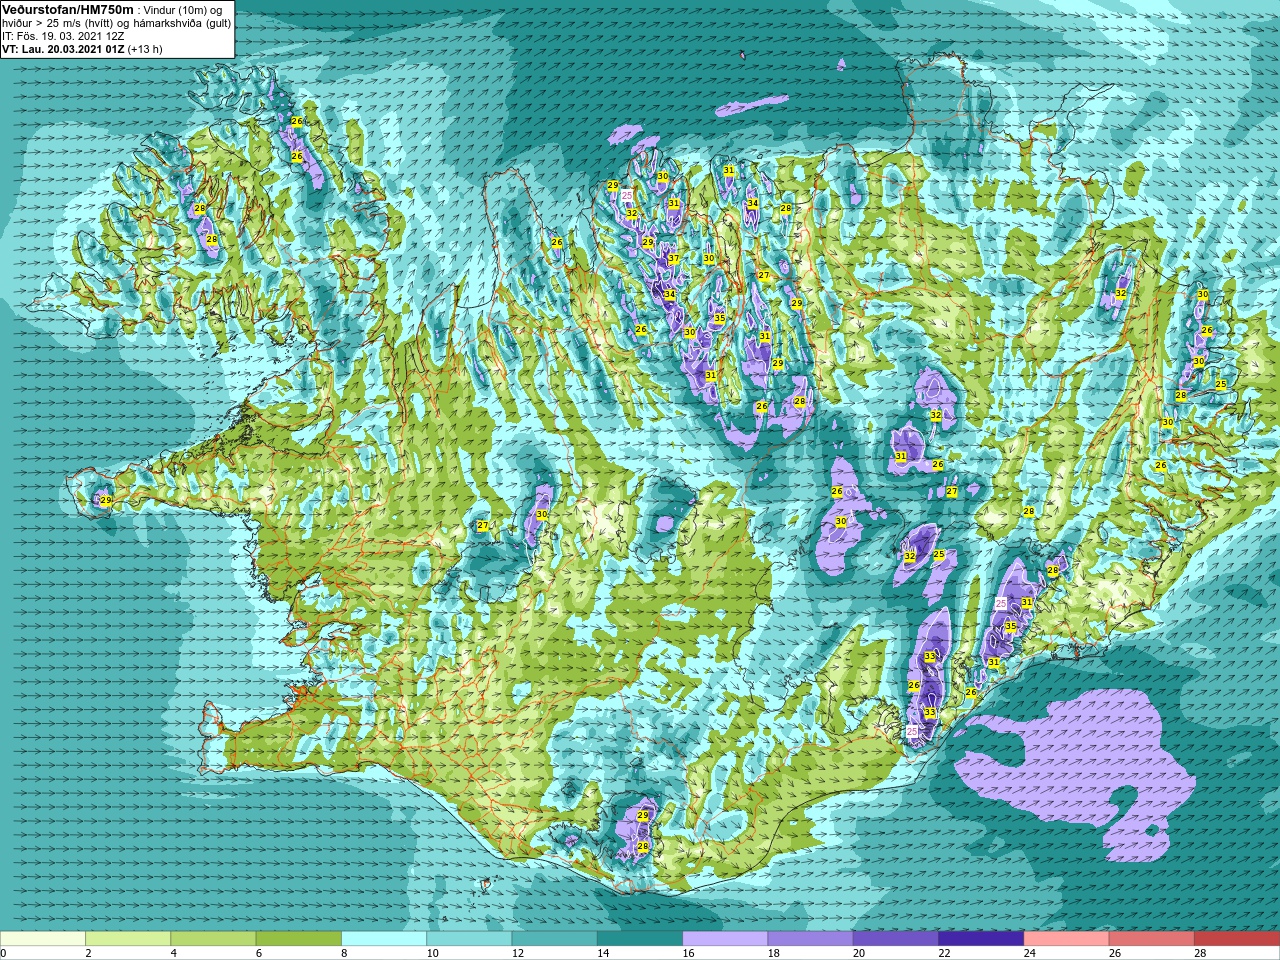Click the '16' tick label on color scale
The height and width of the screenshot is (960, 1280).
point(688,953)
